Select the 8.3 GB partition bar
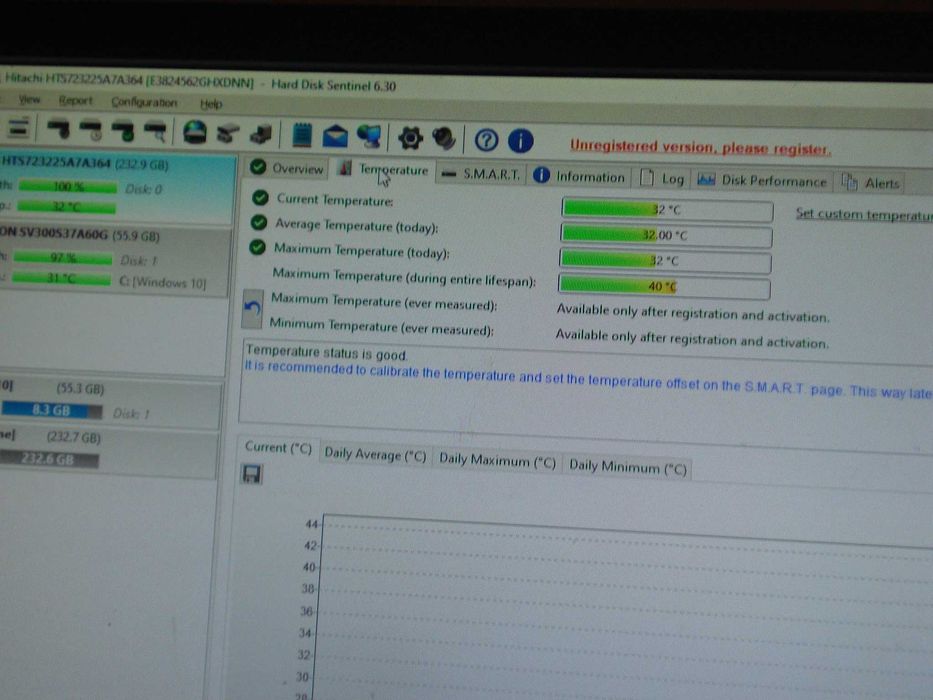Viewport: 933px width, 700px height. pyautogui.click(x=52, y=410)
